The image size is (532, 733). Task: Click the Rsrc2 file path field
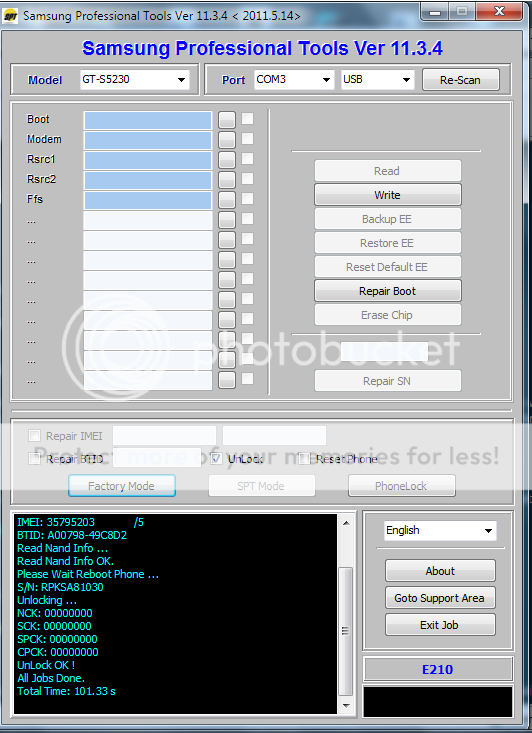tap(148, 180)
